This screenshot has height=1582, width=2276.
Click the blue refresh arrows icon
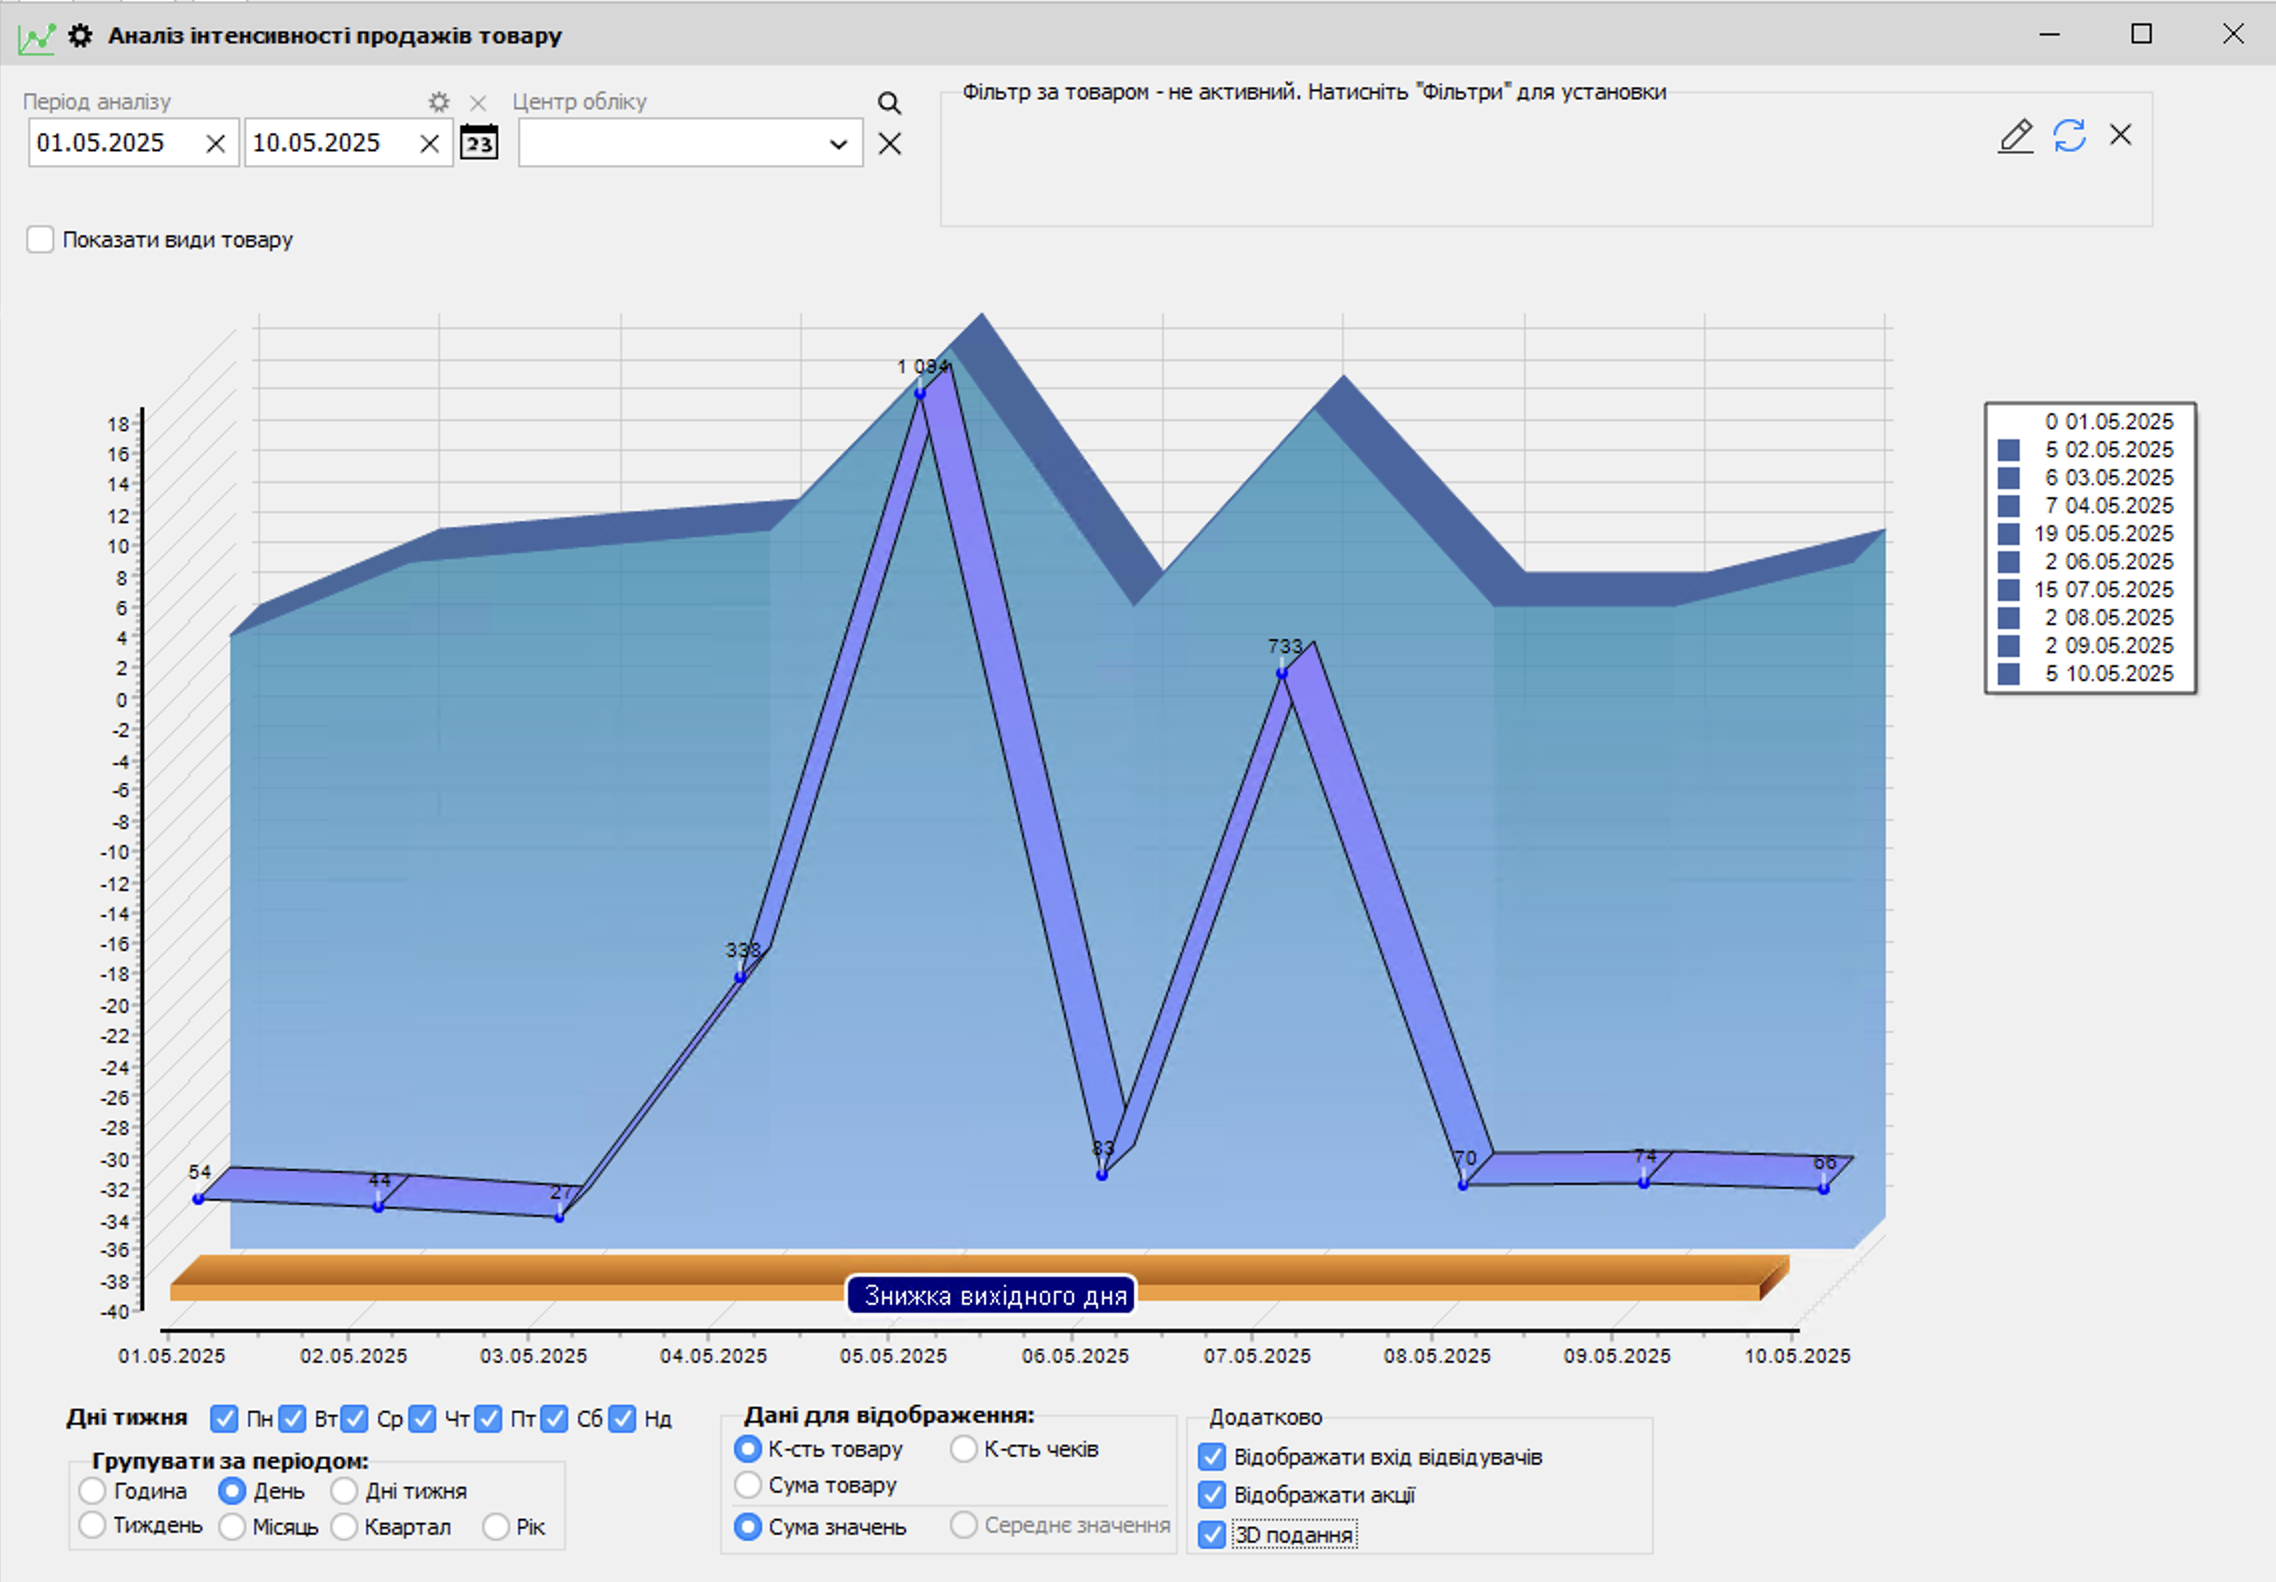[x=2069, y=135]
